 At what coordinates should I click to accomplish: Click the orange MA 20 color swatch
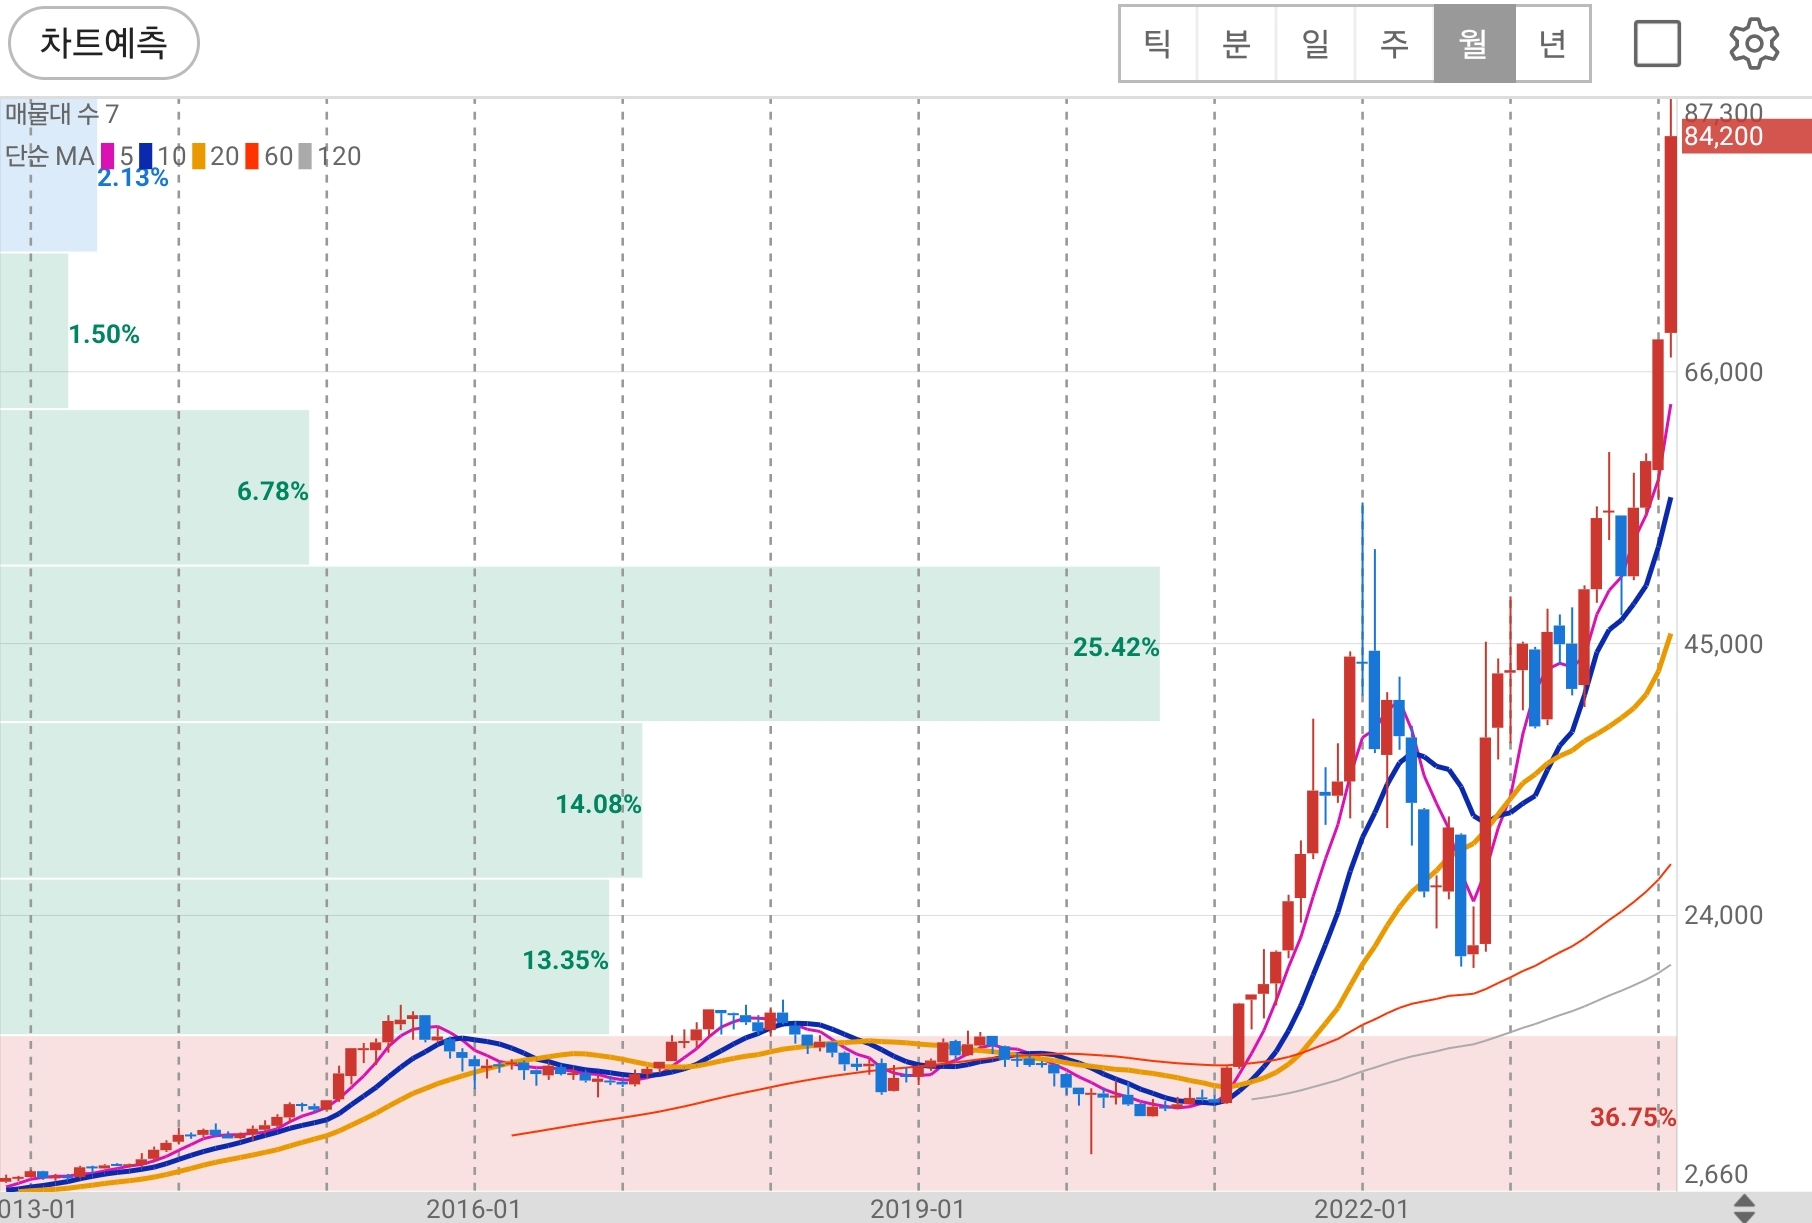199,156
